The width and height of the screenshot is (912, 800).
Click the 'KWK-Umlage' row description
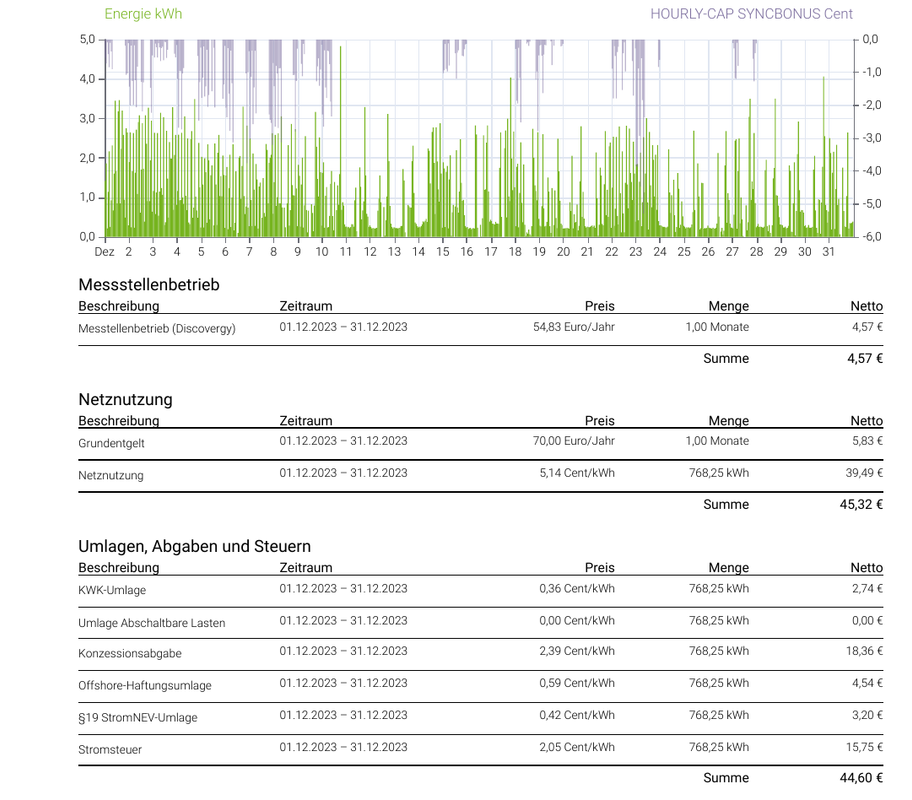click(x=112, y=590)
